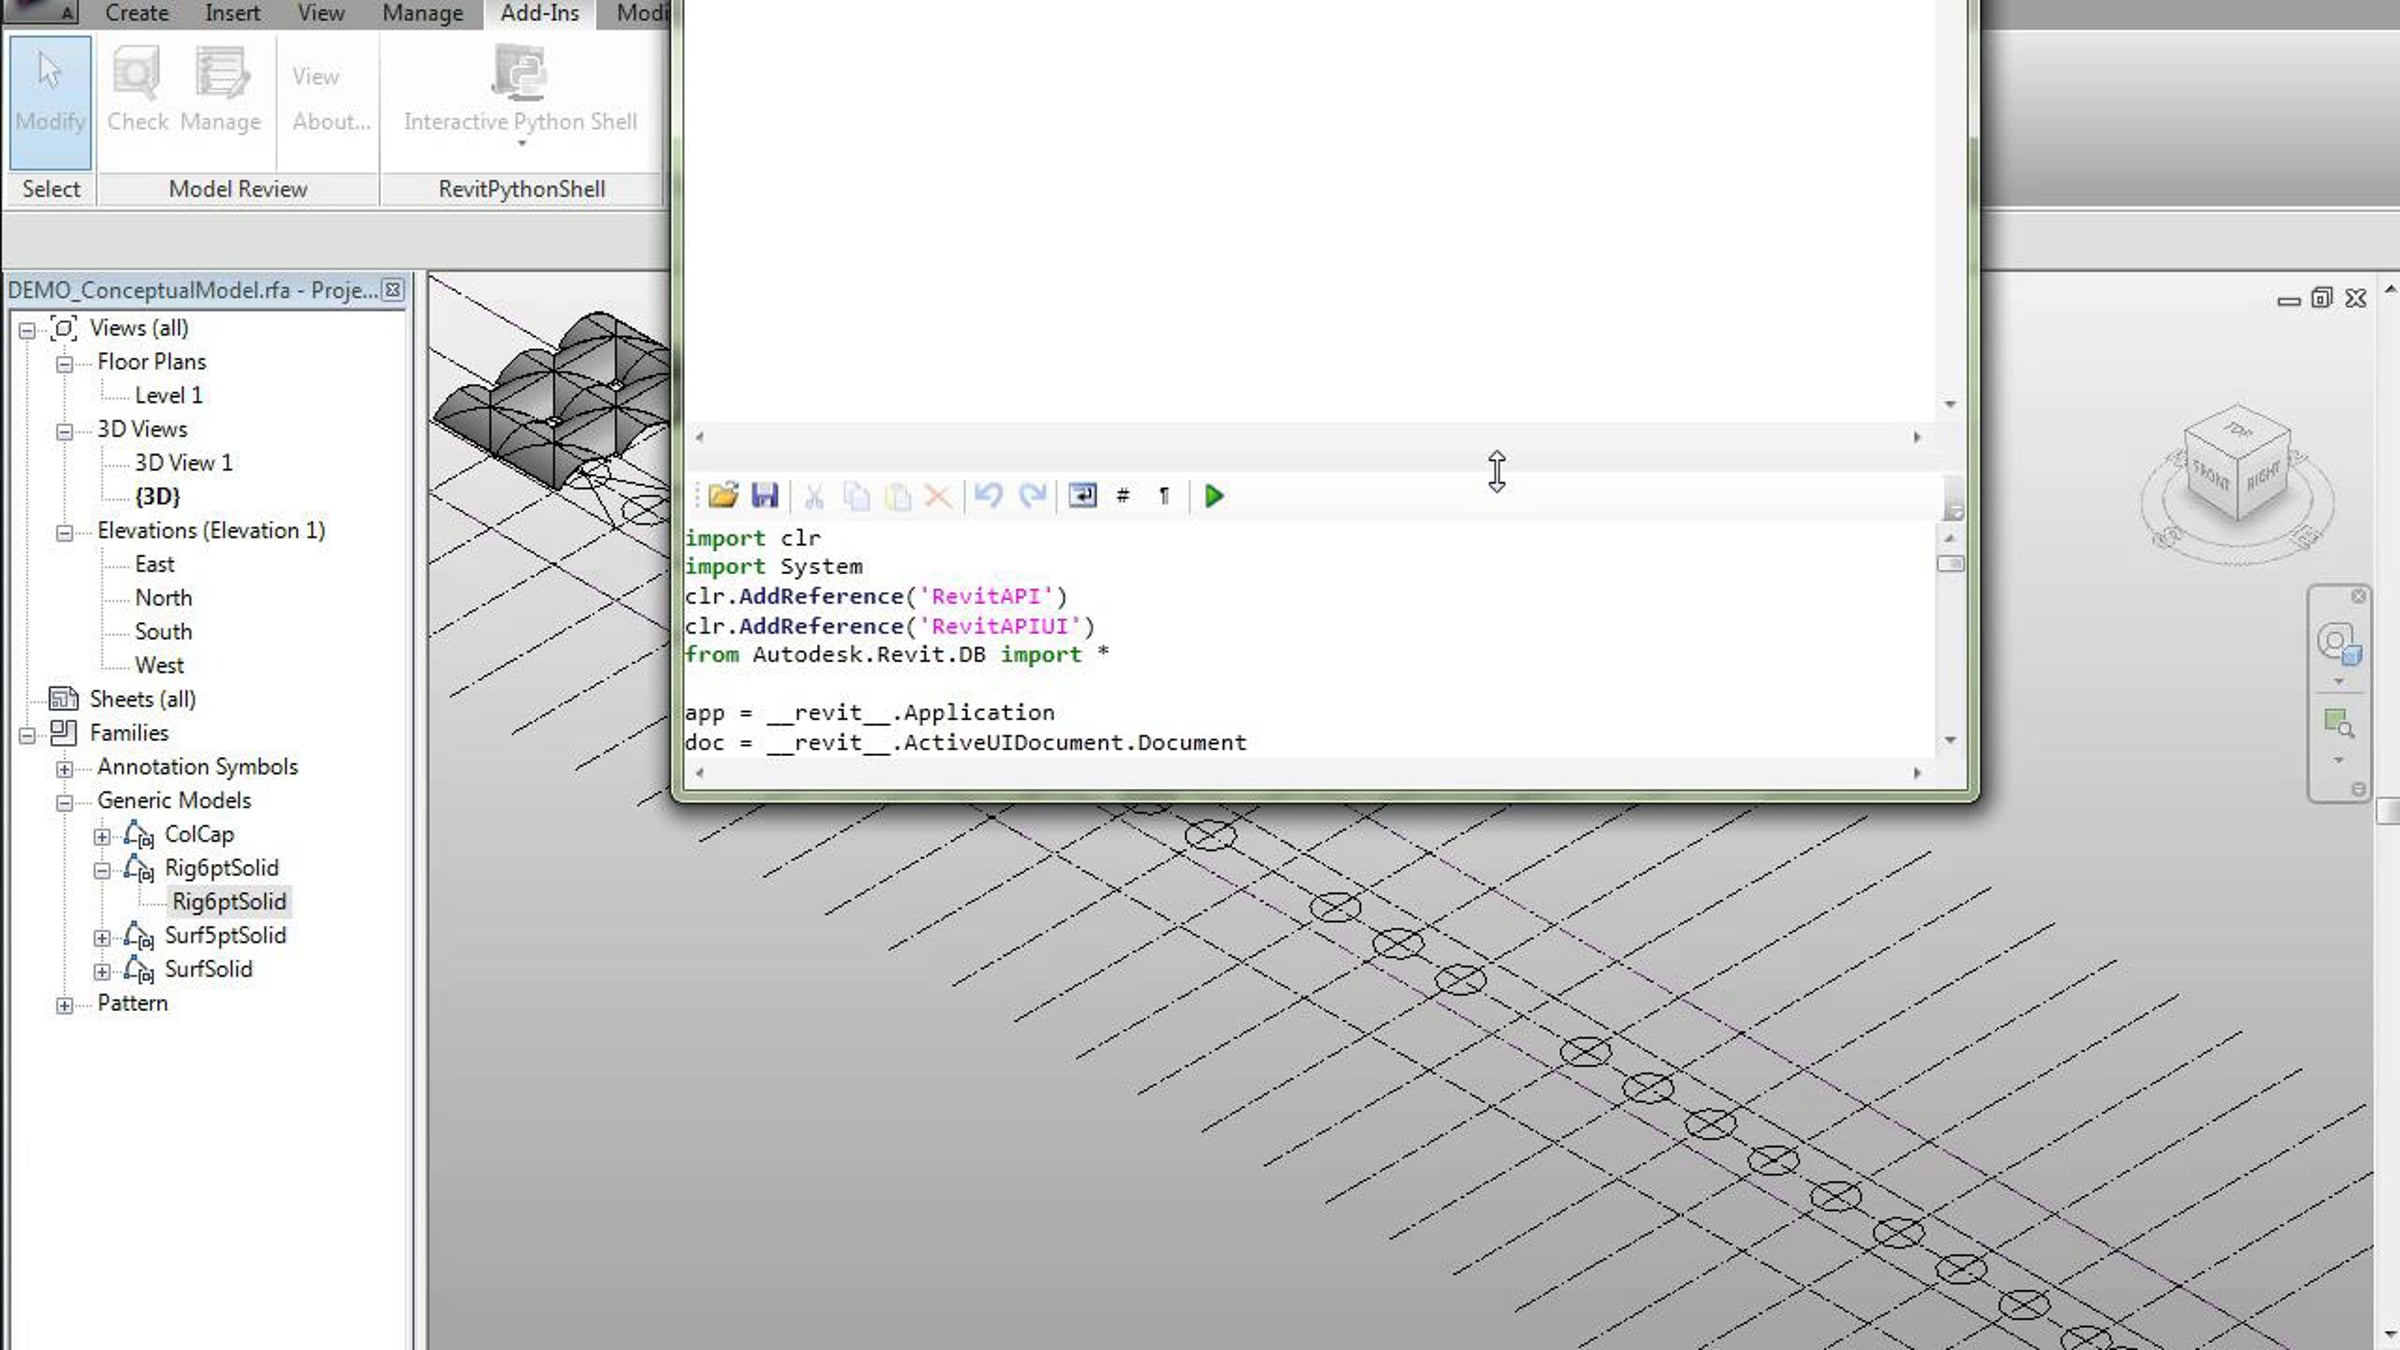Collapse the Floor Plans tree node
2400x1350 pixels.
[x=65, y=364]
